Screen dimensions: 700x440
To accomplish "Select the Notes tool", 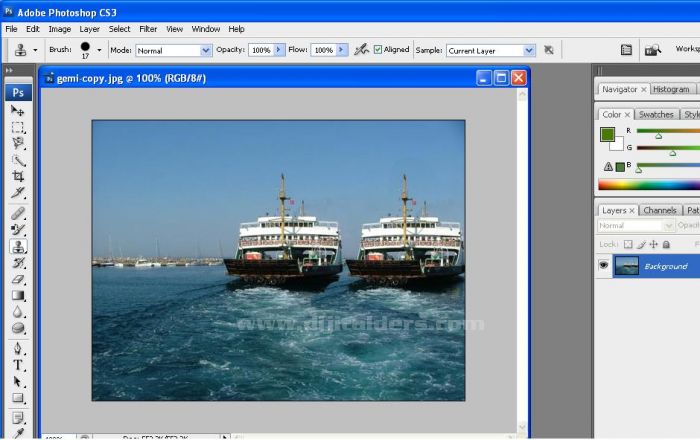I will 18,418.
